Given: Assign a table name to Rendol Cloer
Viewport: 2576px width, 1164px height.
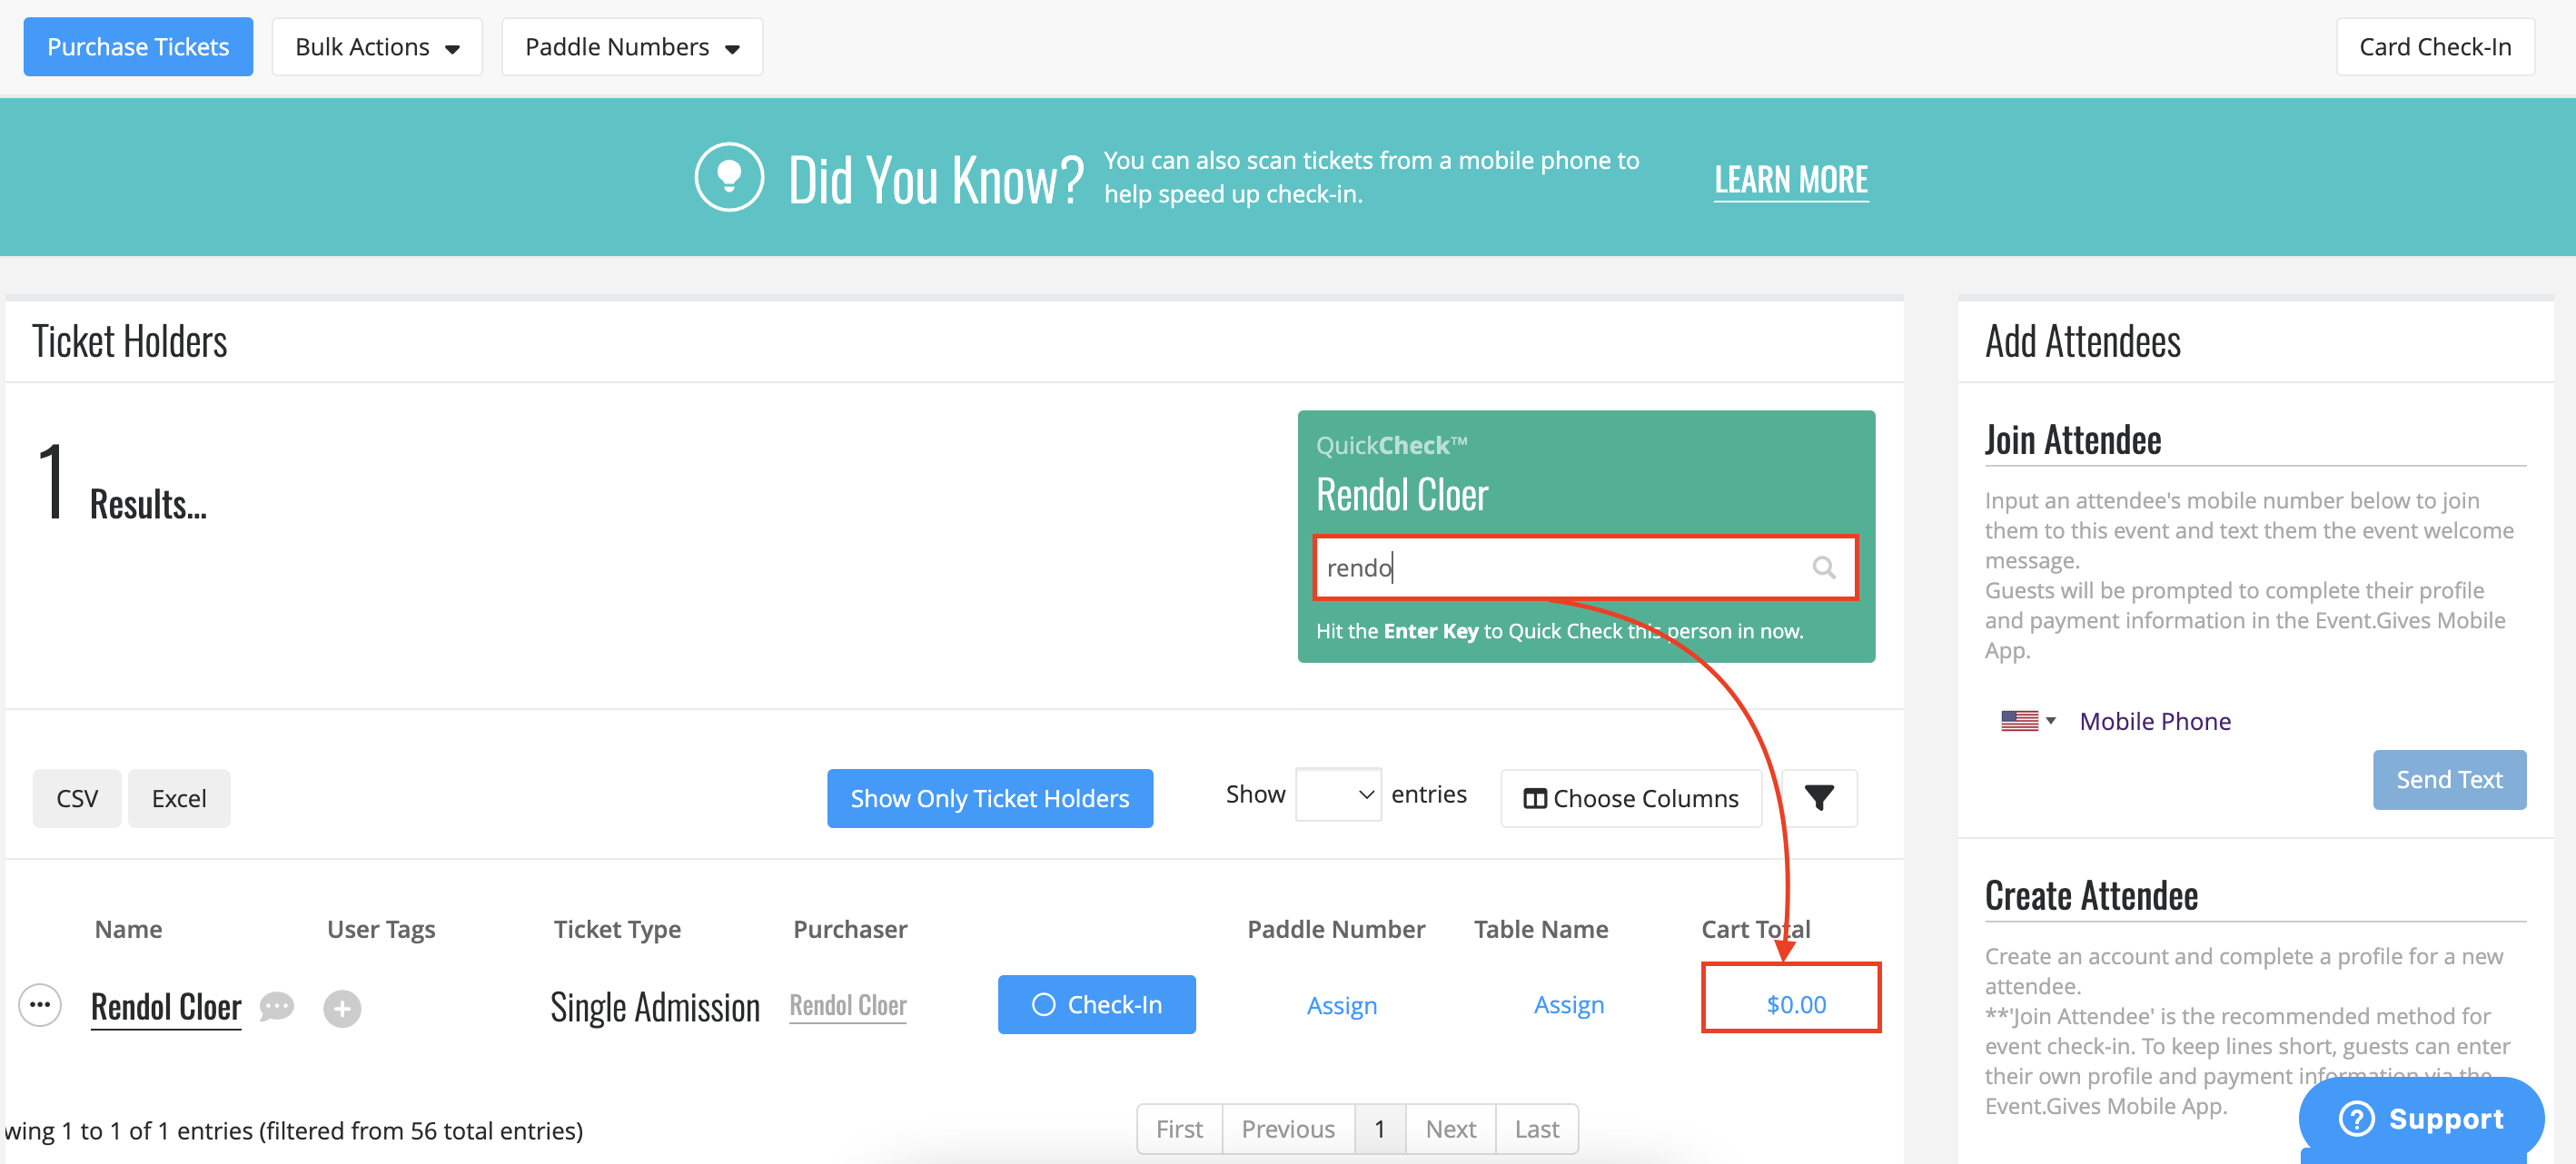Looking at the screenshot, I should (1569, 1005).
